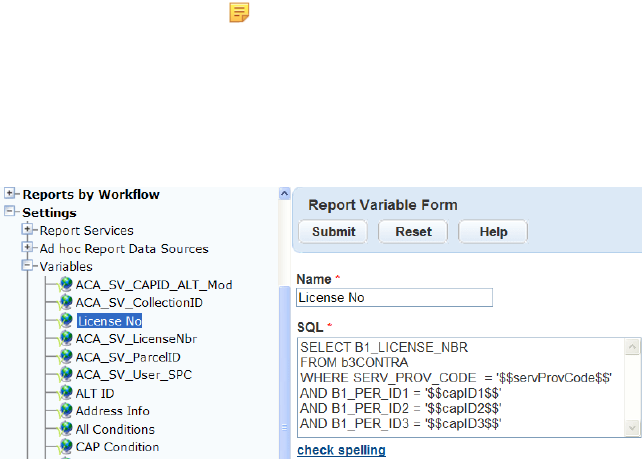This screenshot has width=642, height=459.
Task: Click globe icon beside ALT ID
Action: [x=66, y=392]
